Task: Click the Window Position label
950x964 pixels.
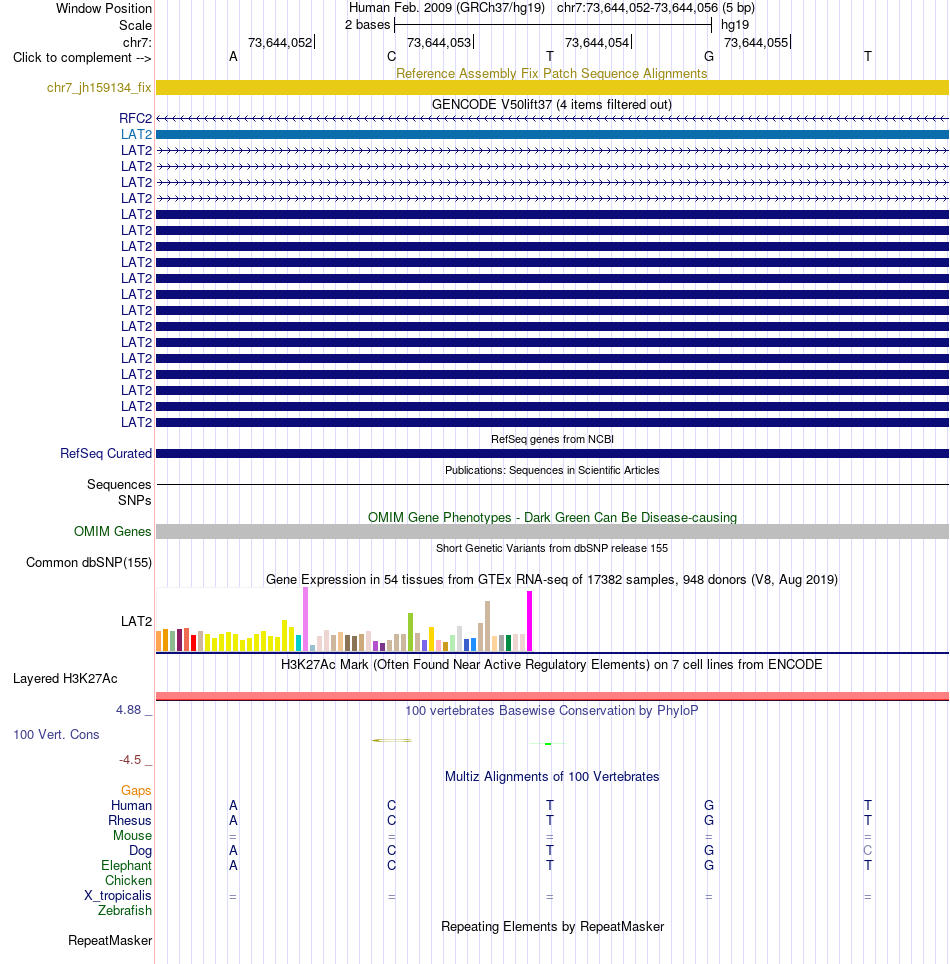Action: pos(104,9)
